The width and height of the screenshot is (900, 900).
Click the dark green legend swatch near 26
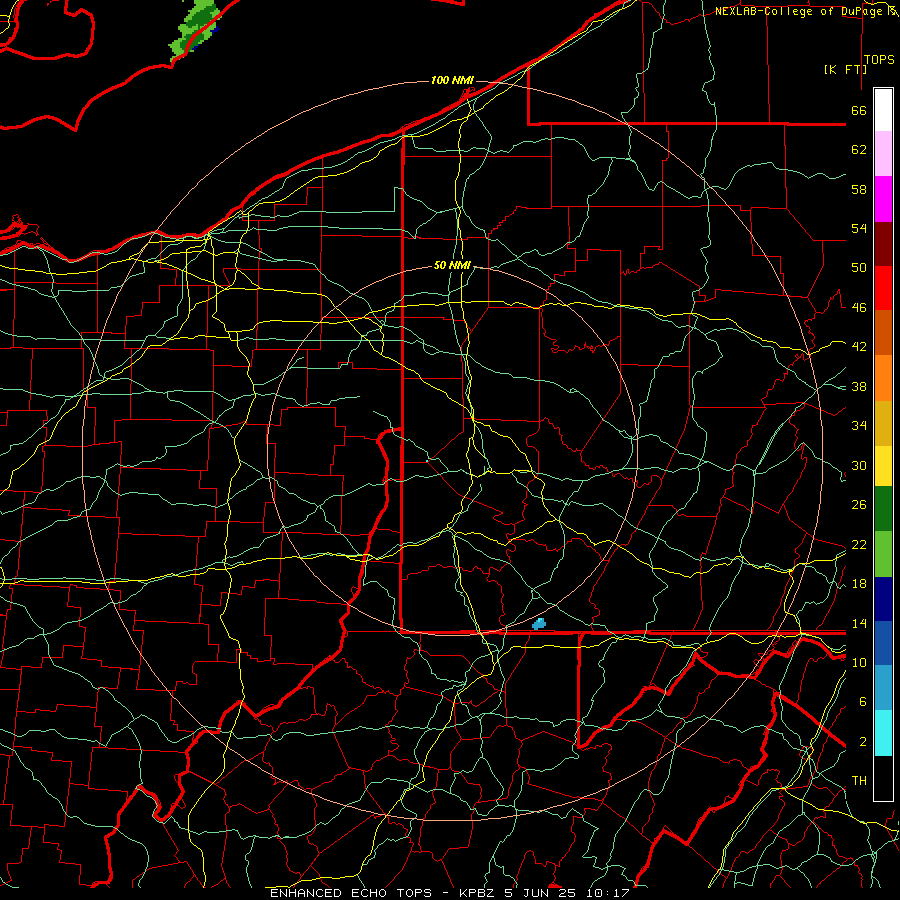(x=883, y=509)
